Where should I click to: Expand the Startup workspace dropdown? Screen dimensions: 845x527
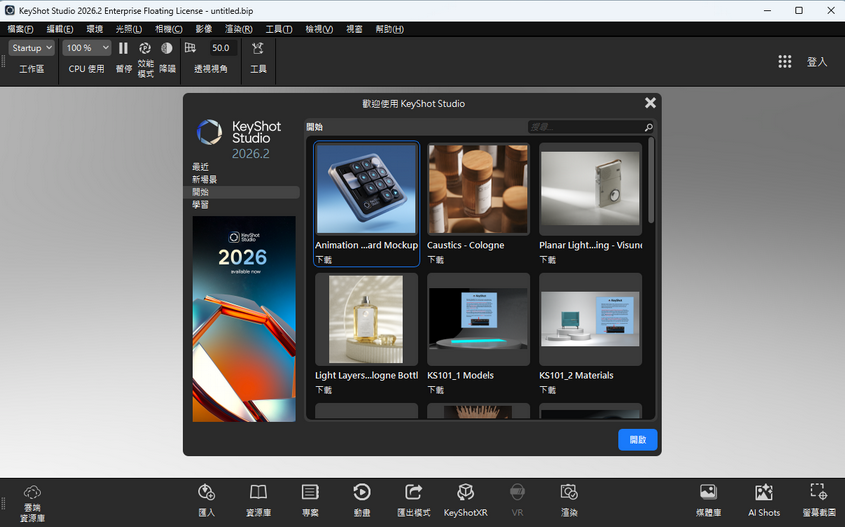coord(32,48)
